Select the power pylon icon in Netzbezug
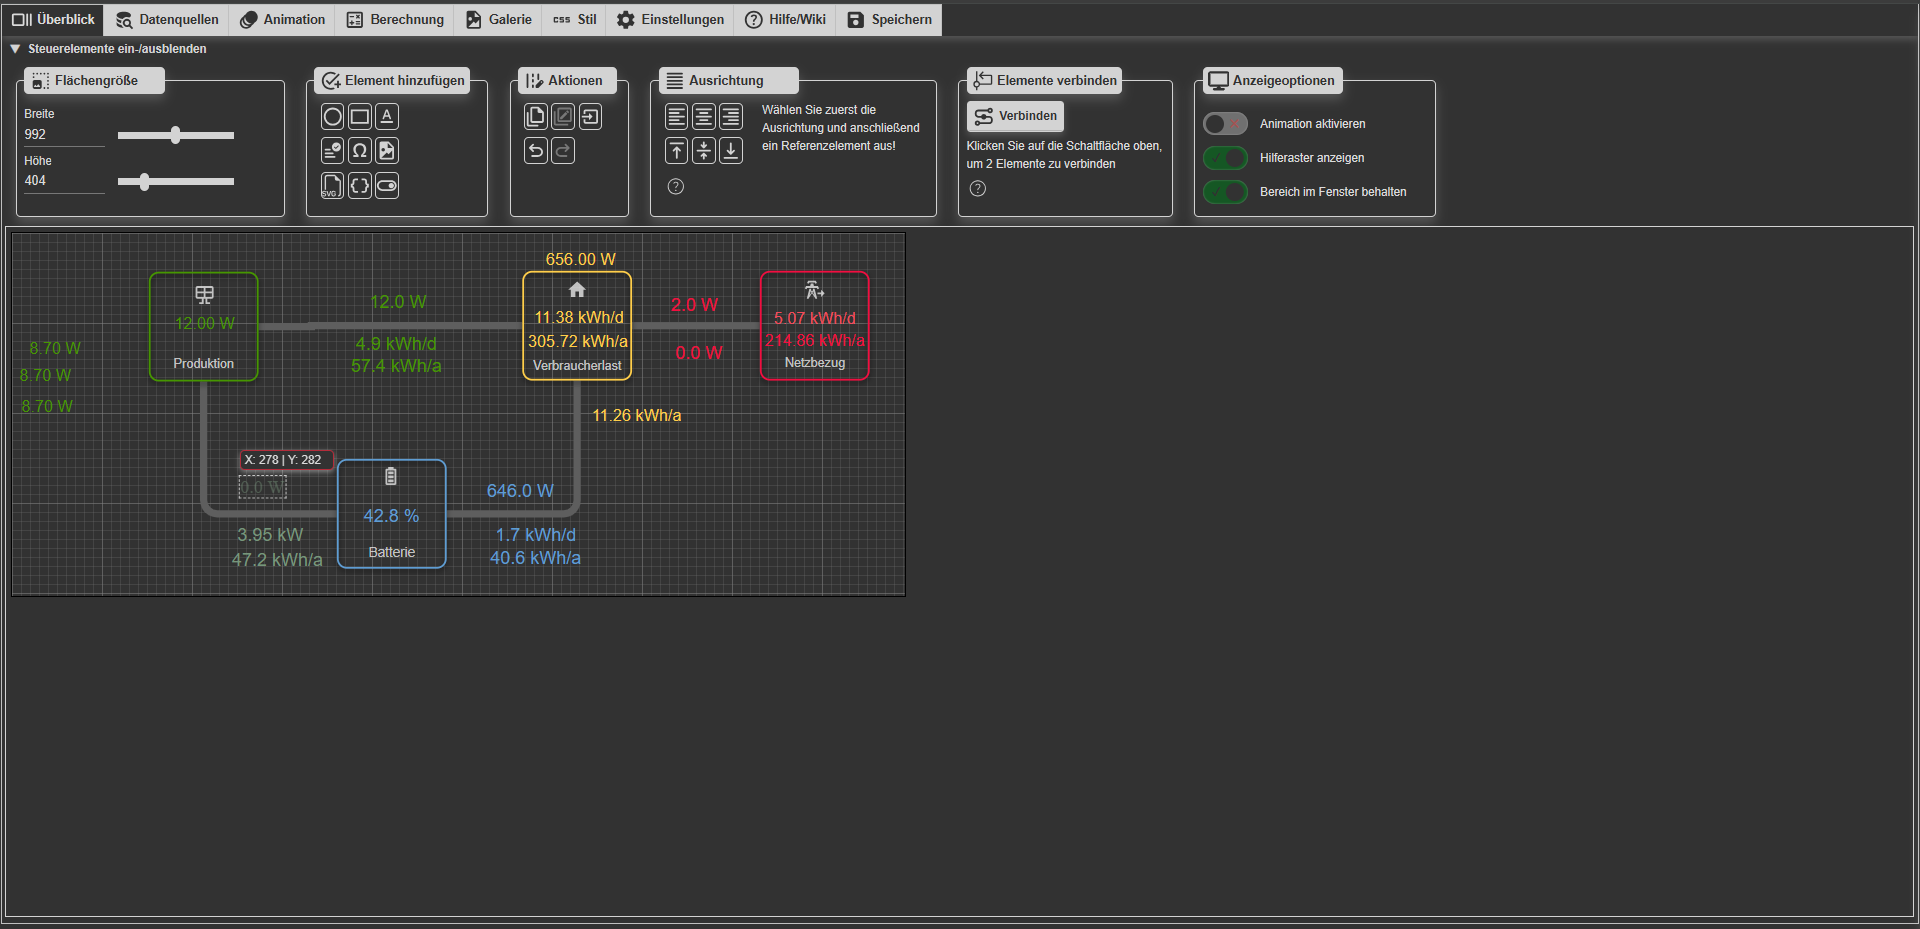 [815, 290]
